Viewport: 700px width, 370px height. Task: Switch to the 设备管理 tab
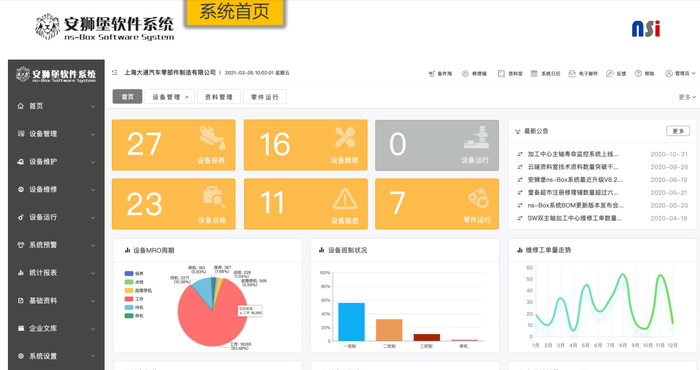pos(170,97)
